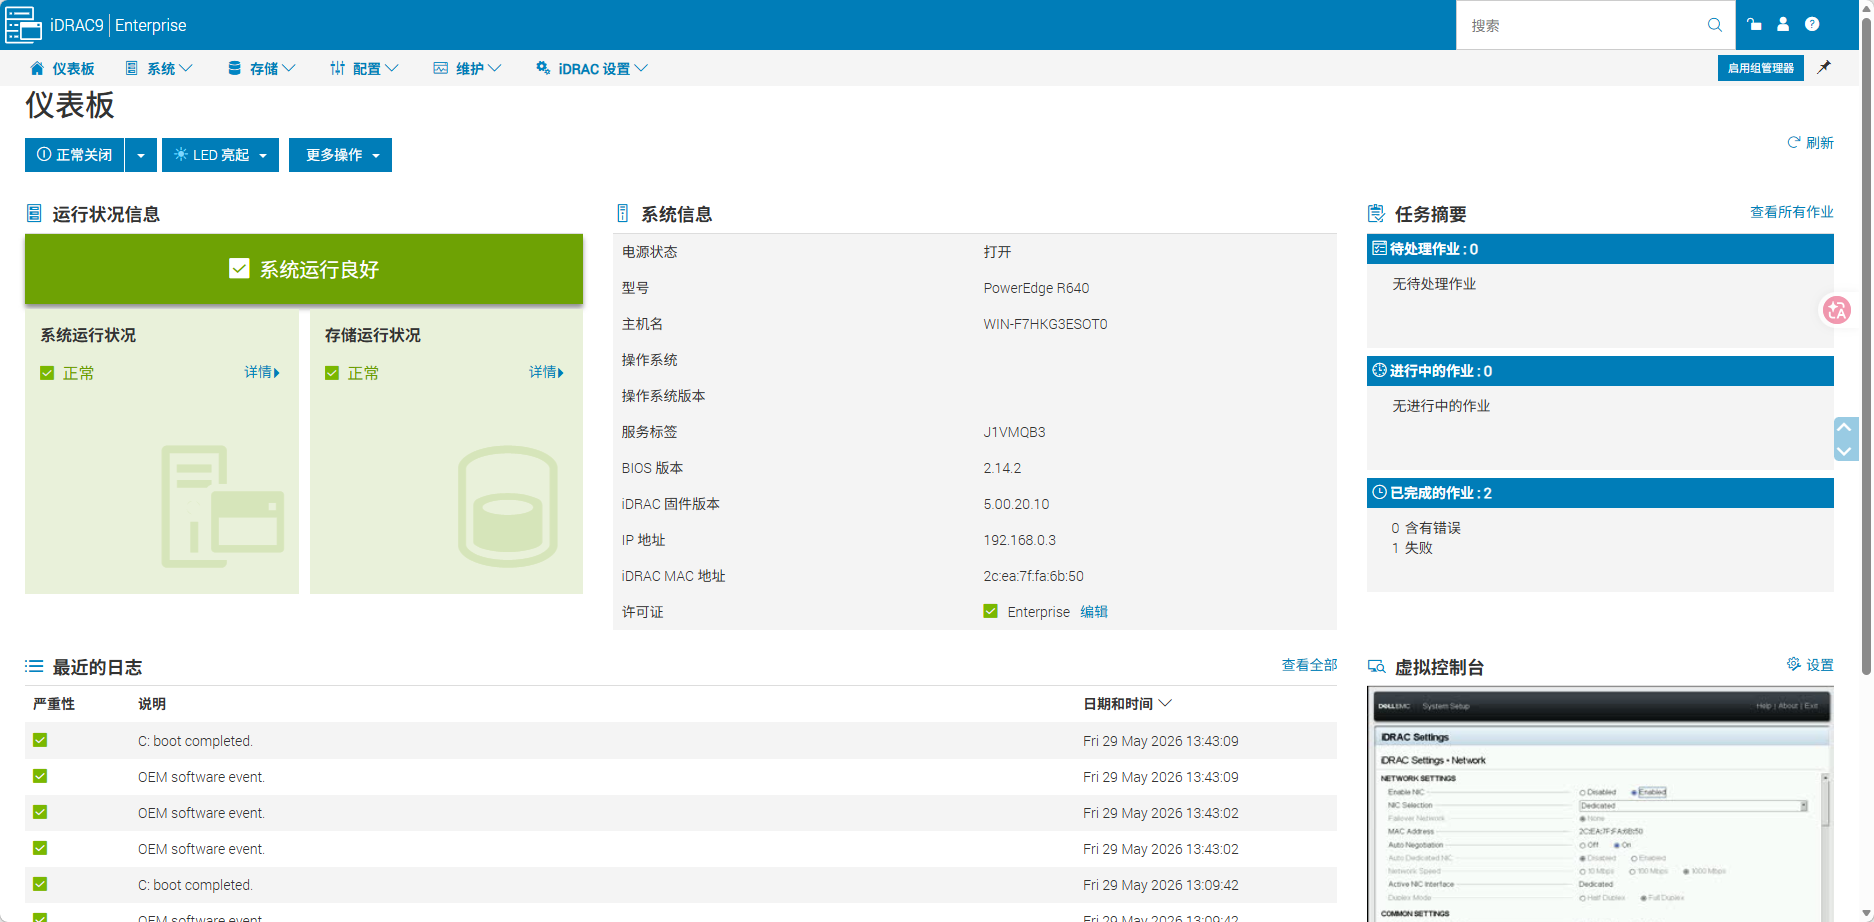Expand the arrow next to 正常关闭
The image size is (1874, 922).
[141, 155]
